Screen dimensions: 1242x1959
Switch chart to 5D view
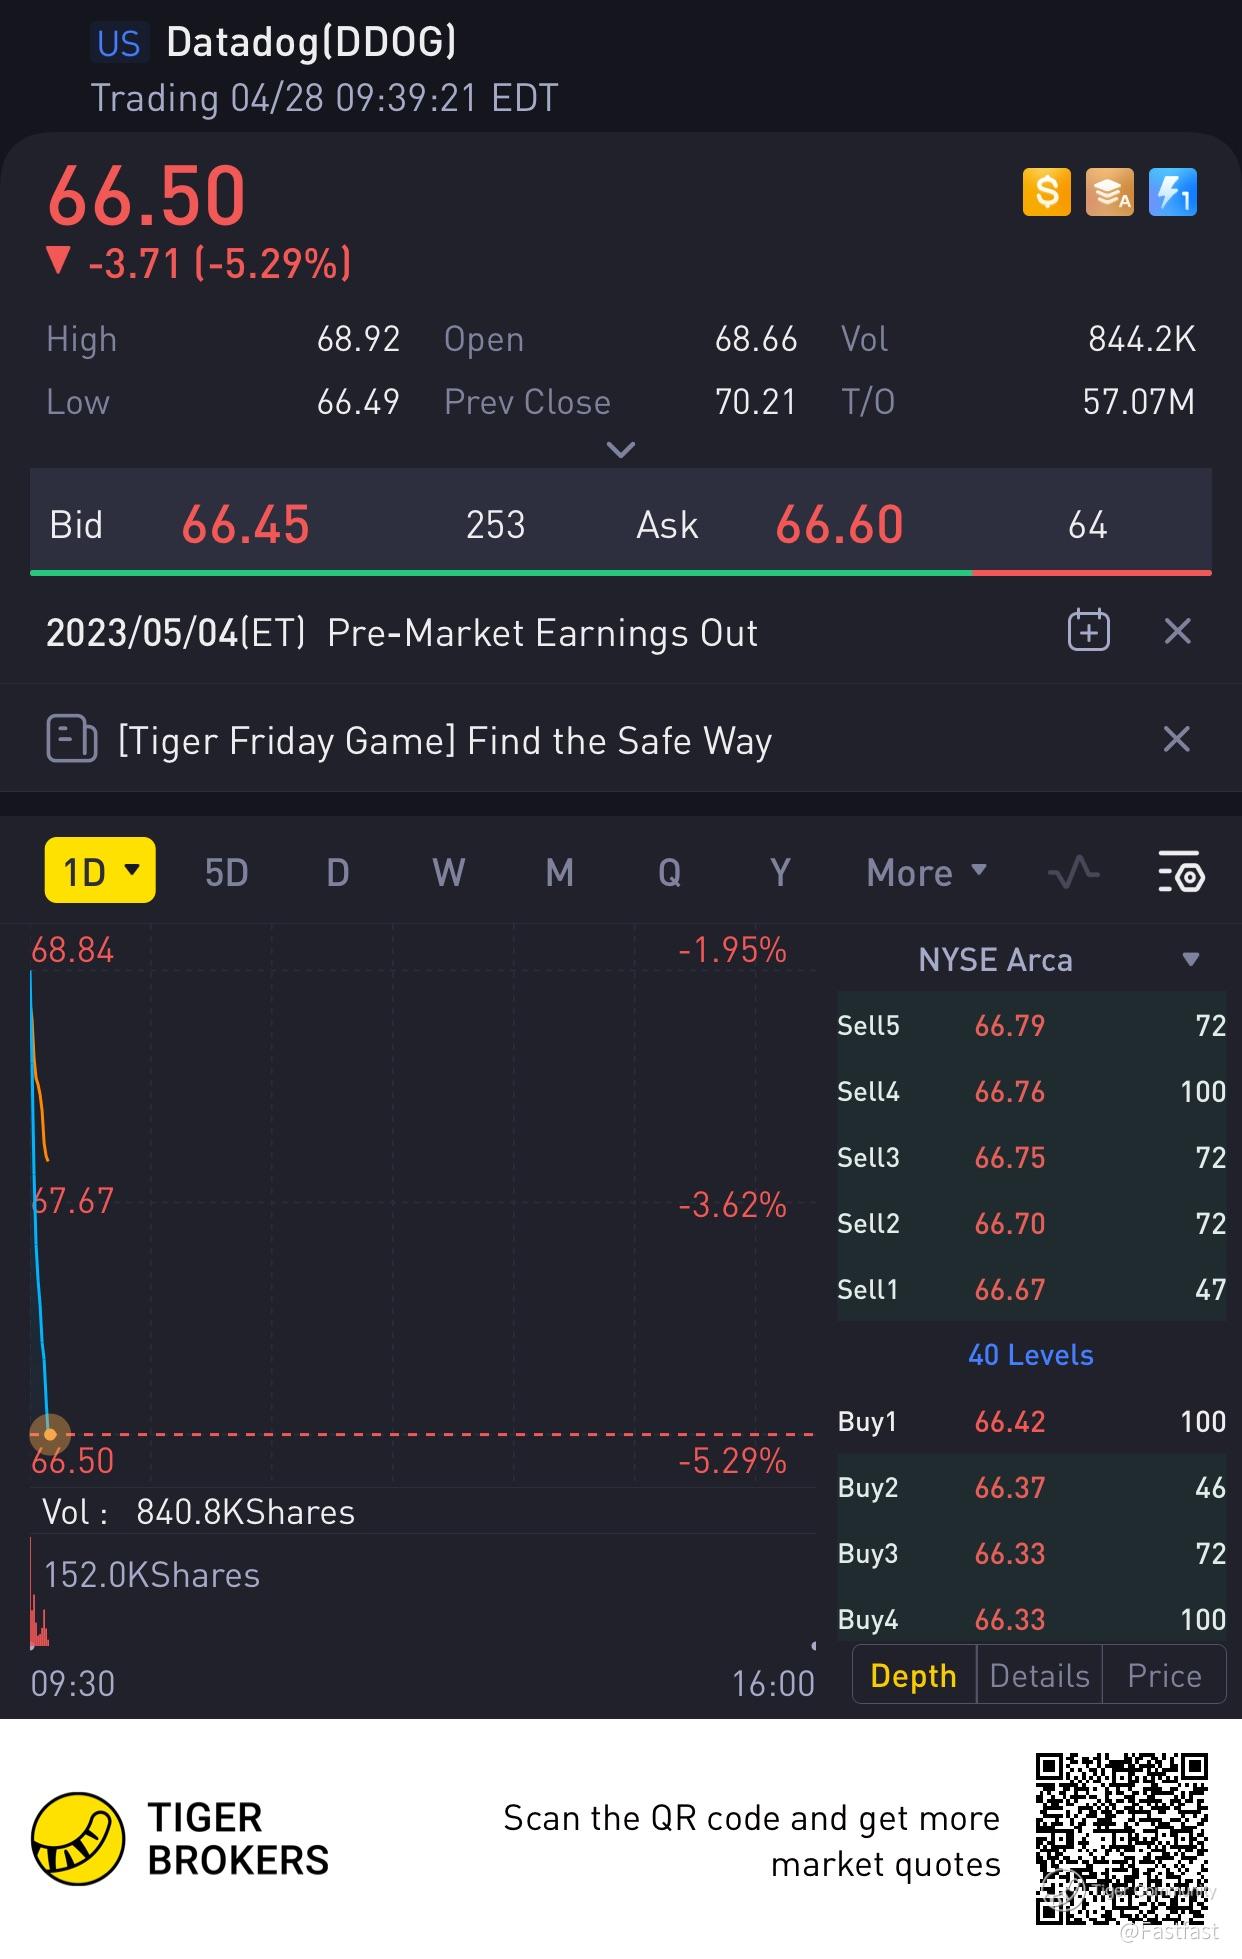point(226,873)
